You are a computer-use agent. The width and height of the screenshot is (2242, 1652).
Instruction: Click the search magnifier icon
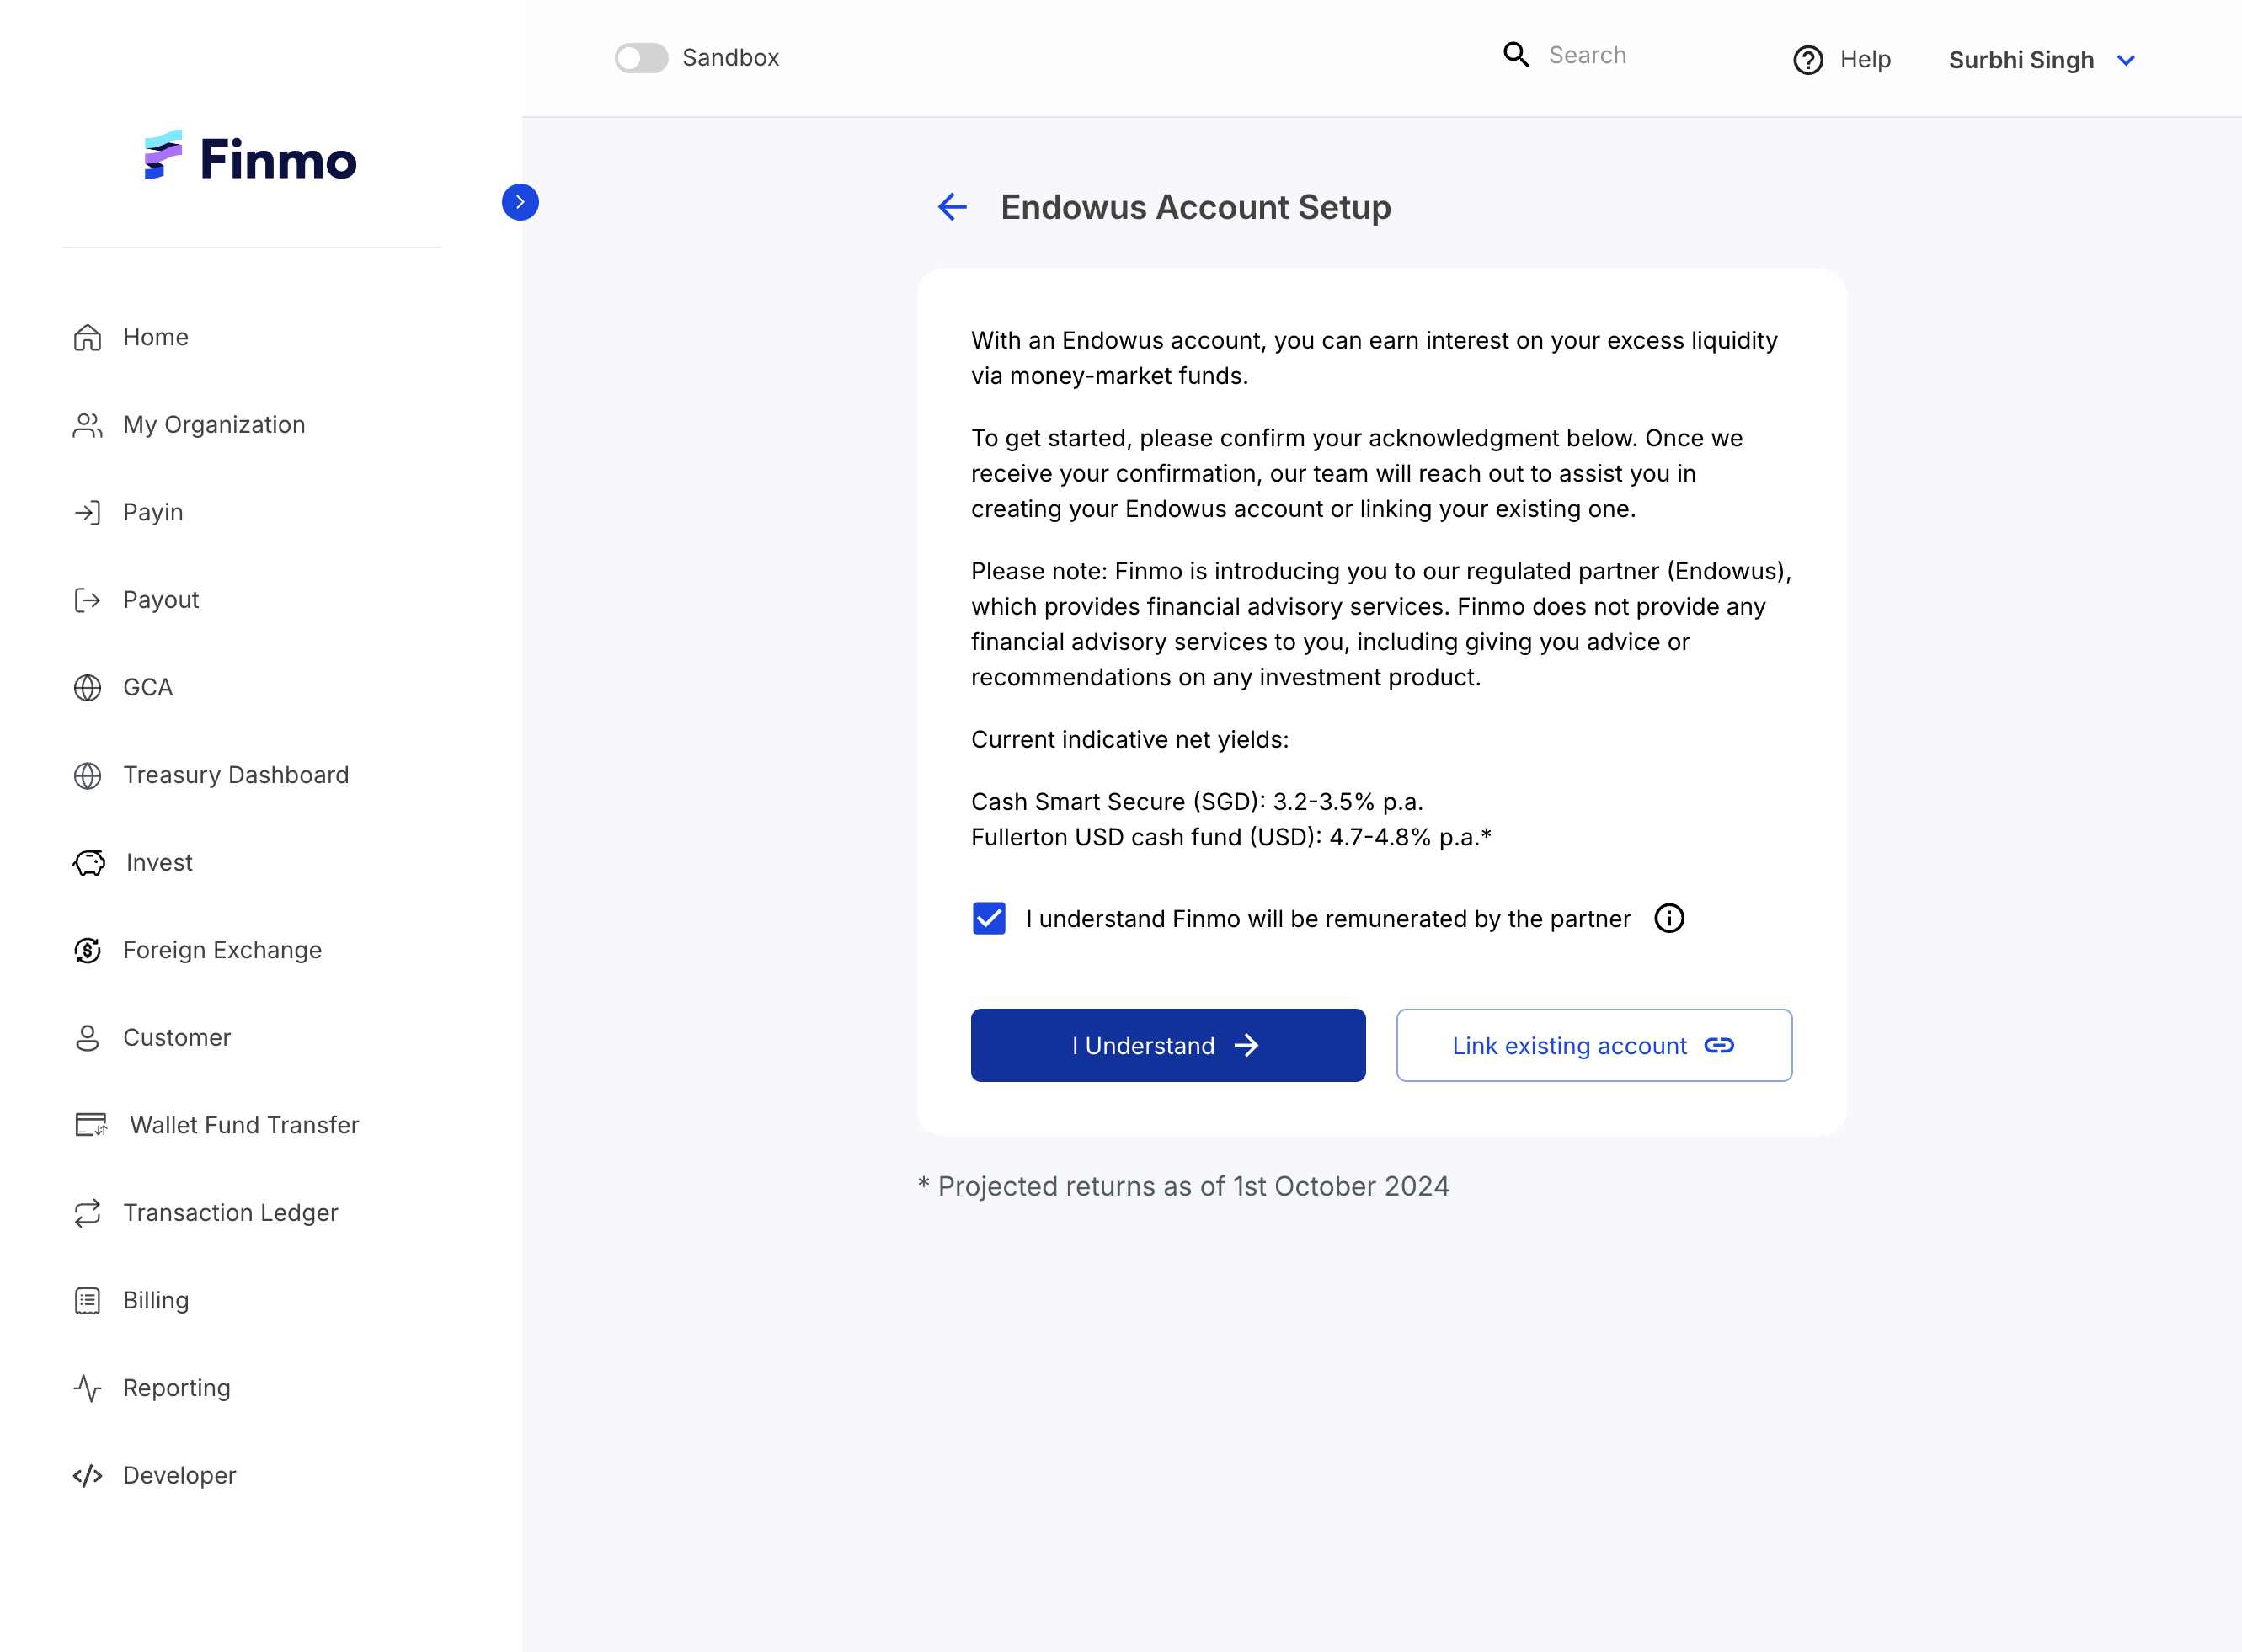(x=1517, y=55)
